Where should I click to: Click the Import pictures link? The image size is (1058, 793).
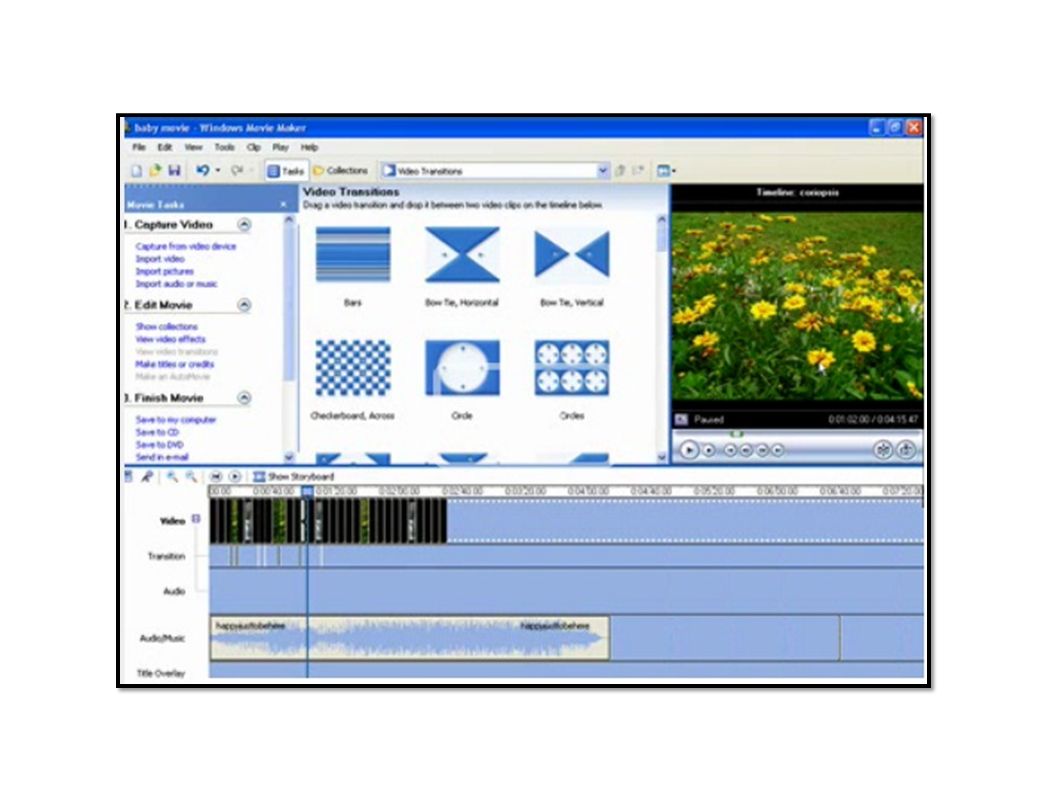click(x=164, y=271)
